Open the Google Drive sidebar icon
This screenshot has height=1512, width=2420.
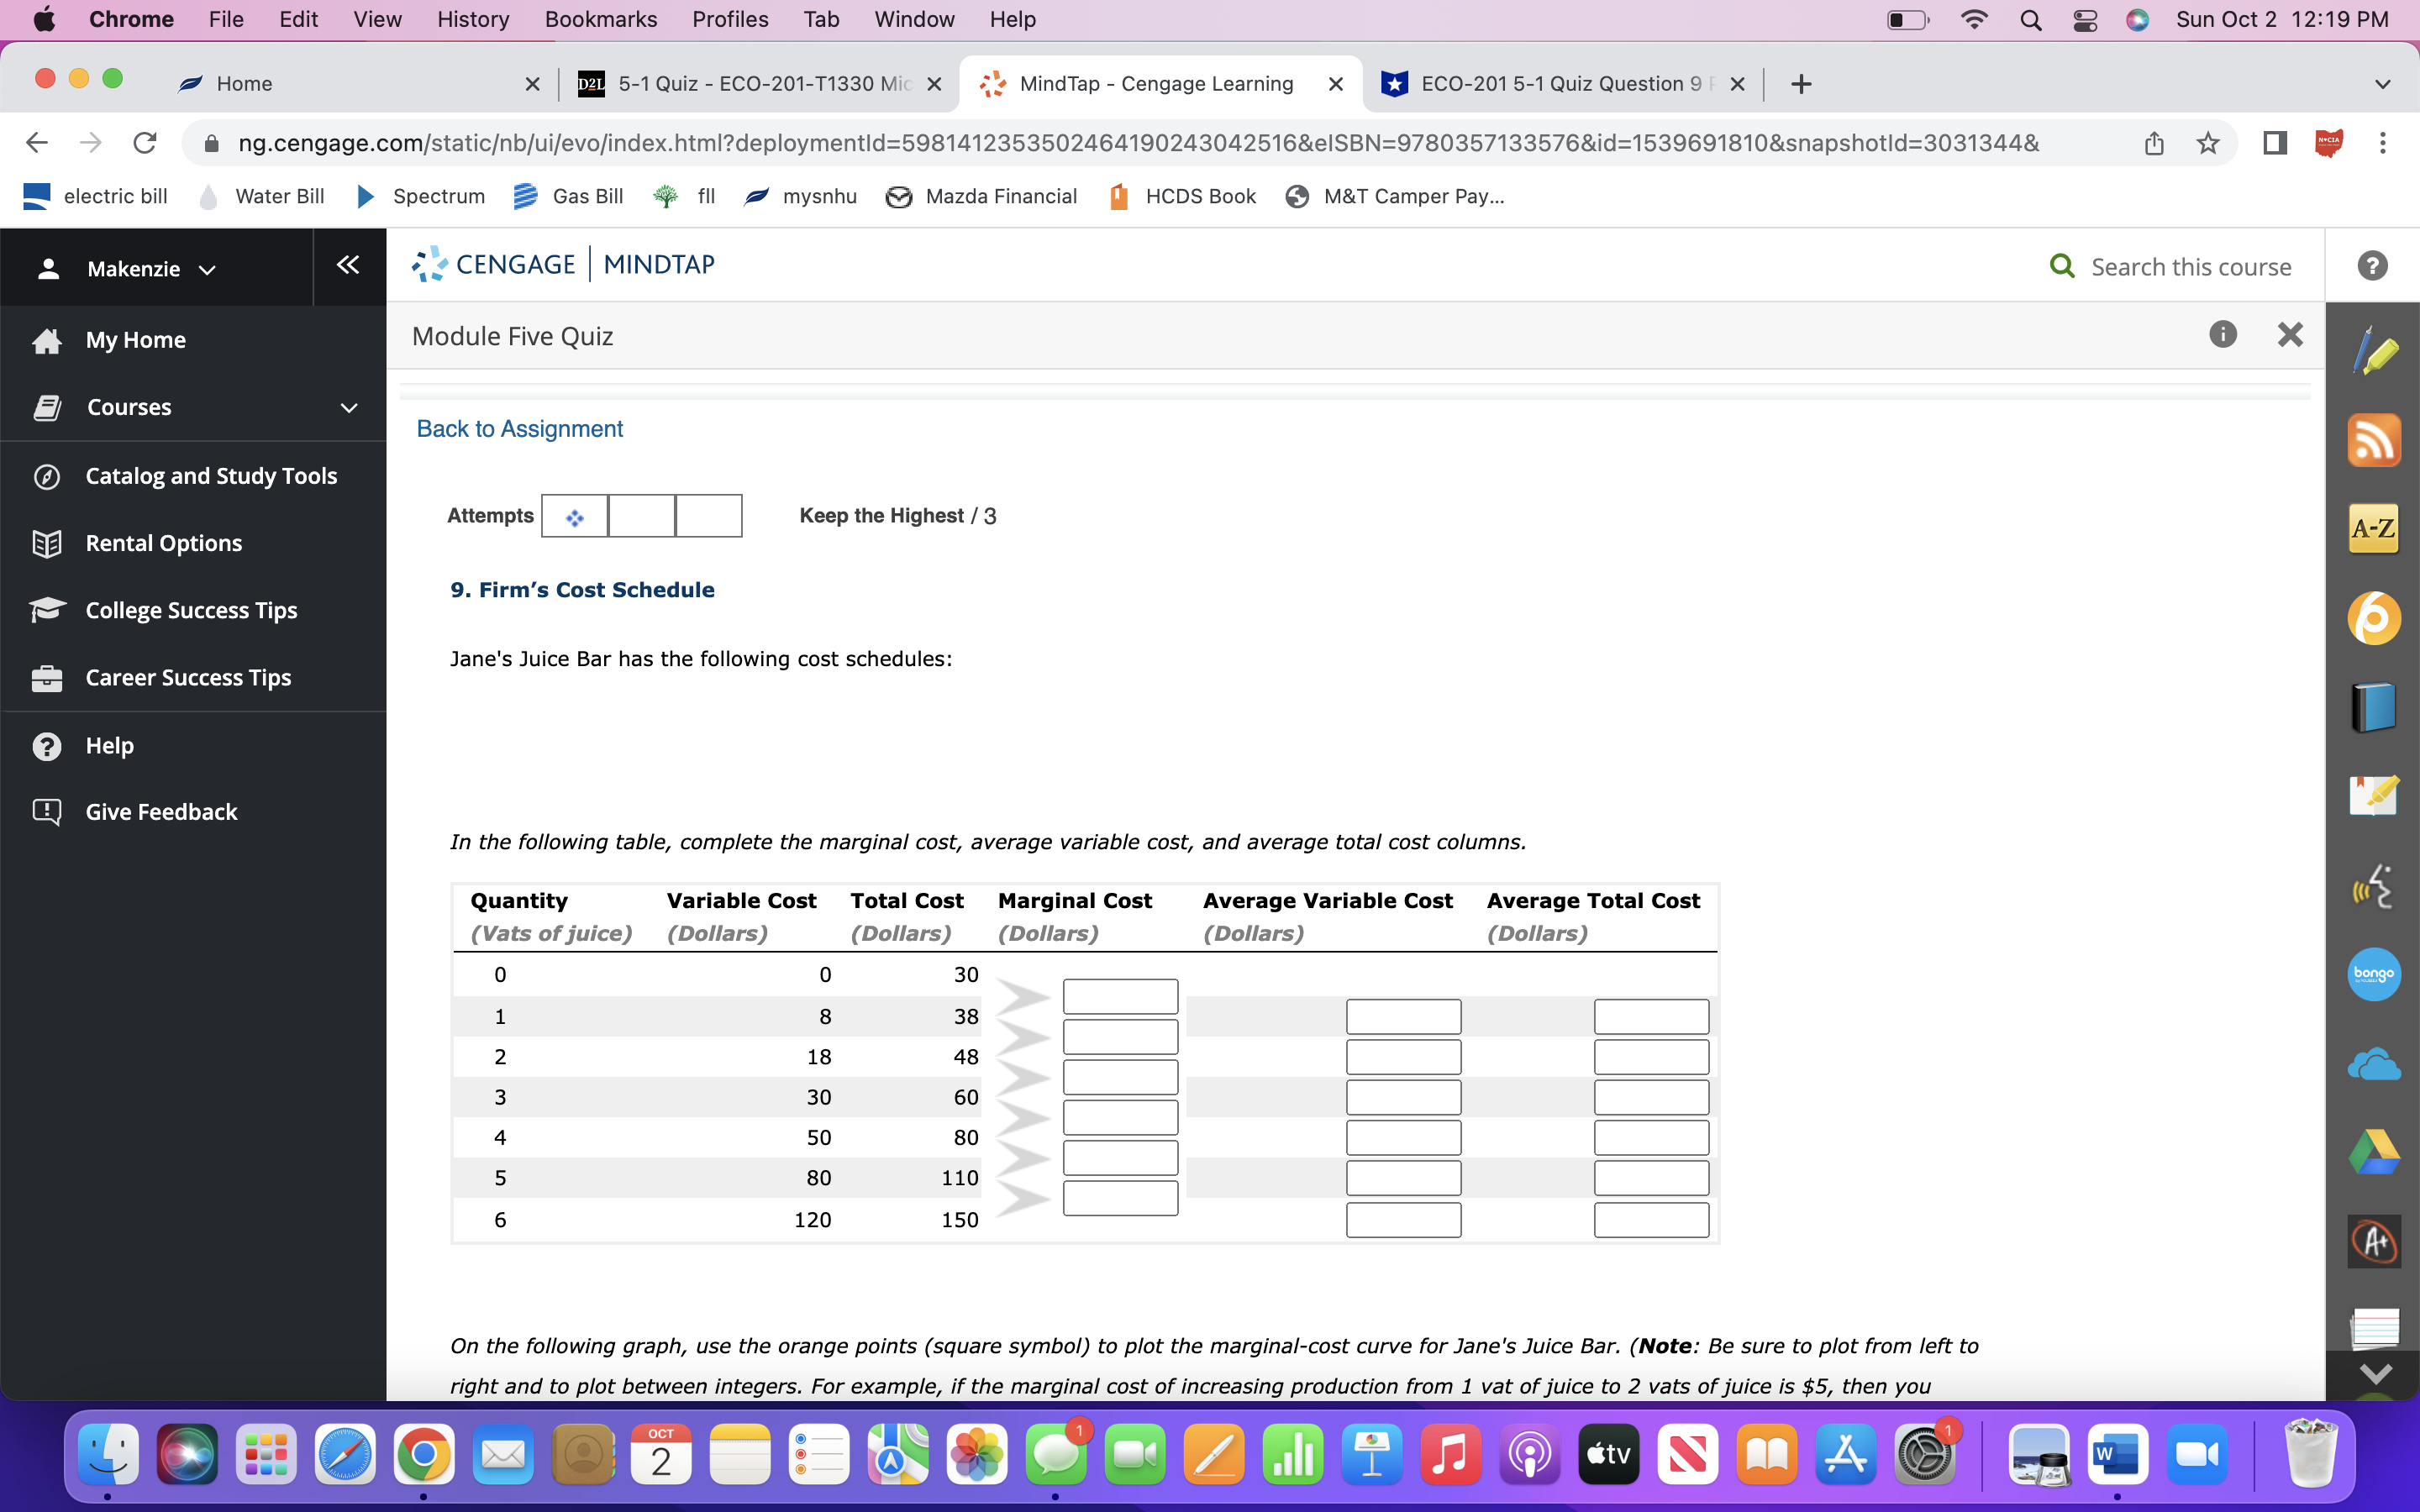(x=2375, y=1150)
